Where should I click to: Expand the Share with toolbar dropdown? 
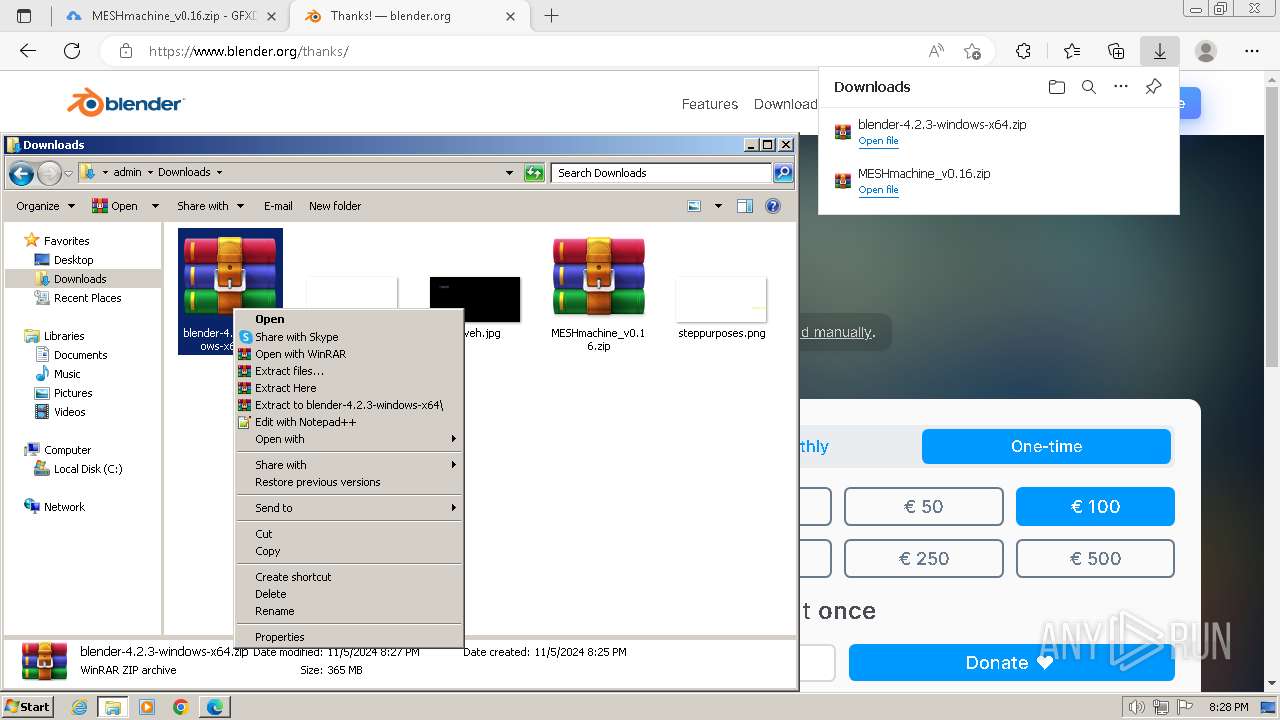pos(210,206)
